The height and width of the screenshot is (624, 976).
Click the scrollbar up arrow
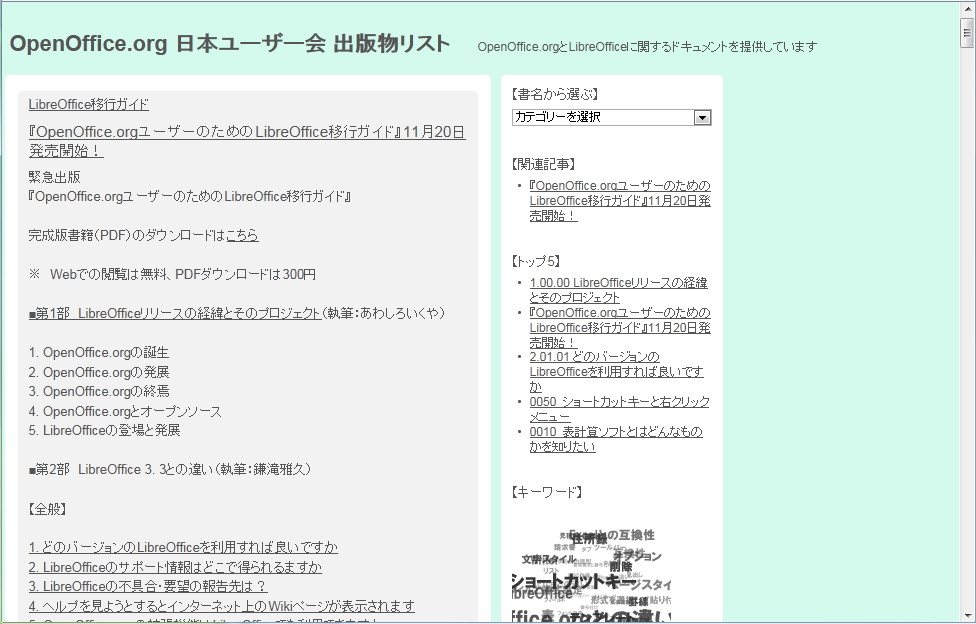coord(967,10)
